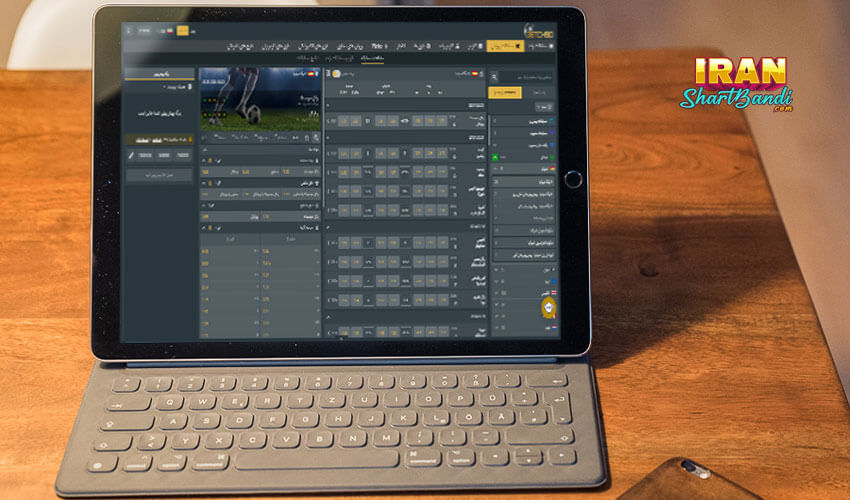The width and height of the screenshot is (850, 500).
Task: Click the place bet button under the stakes
Action: (159, 175)
